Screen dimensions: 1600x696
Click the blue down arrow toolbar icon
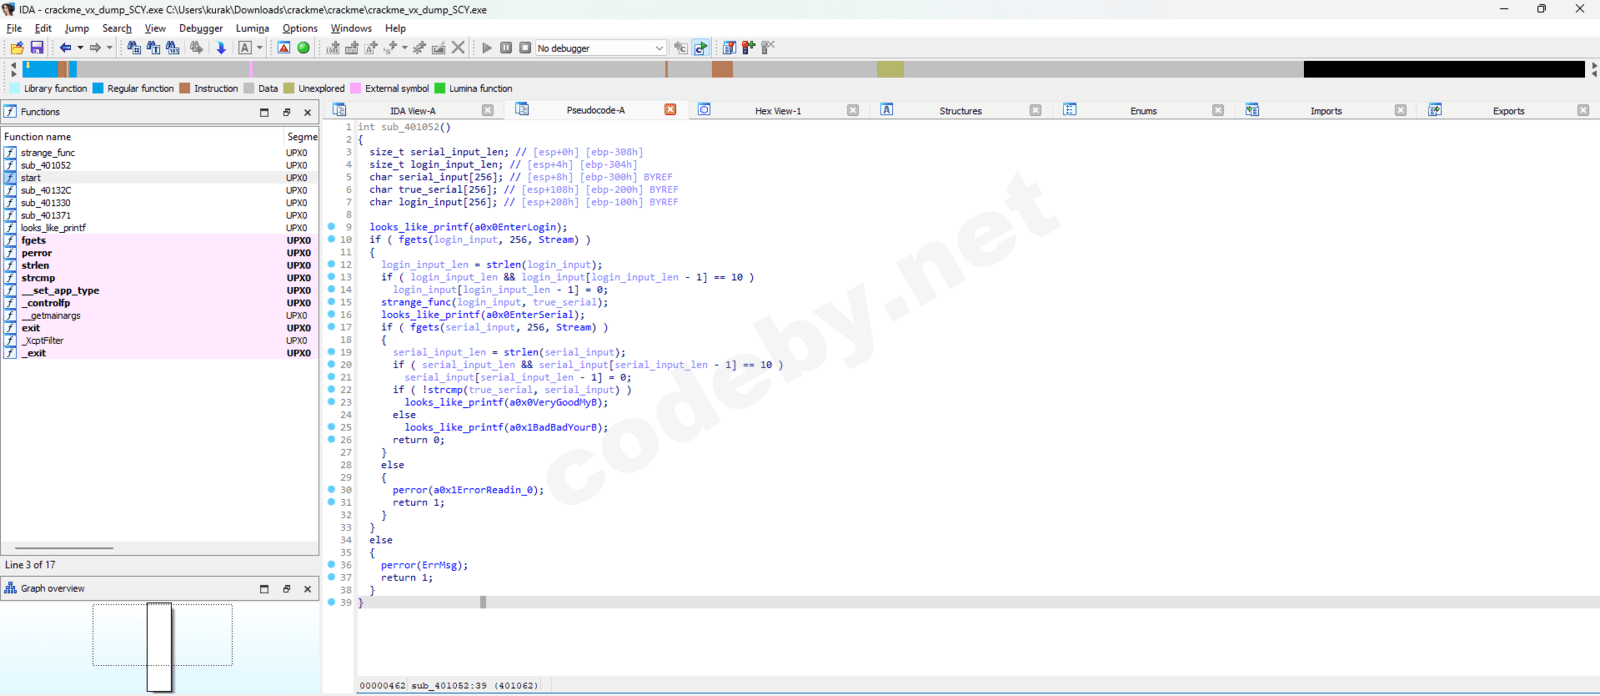tap(221, 48)
